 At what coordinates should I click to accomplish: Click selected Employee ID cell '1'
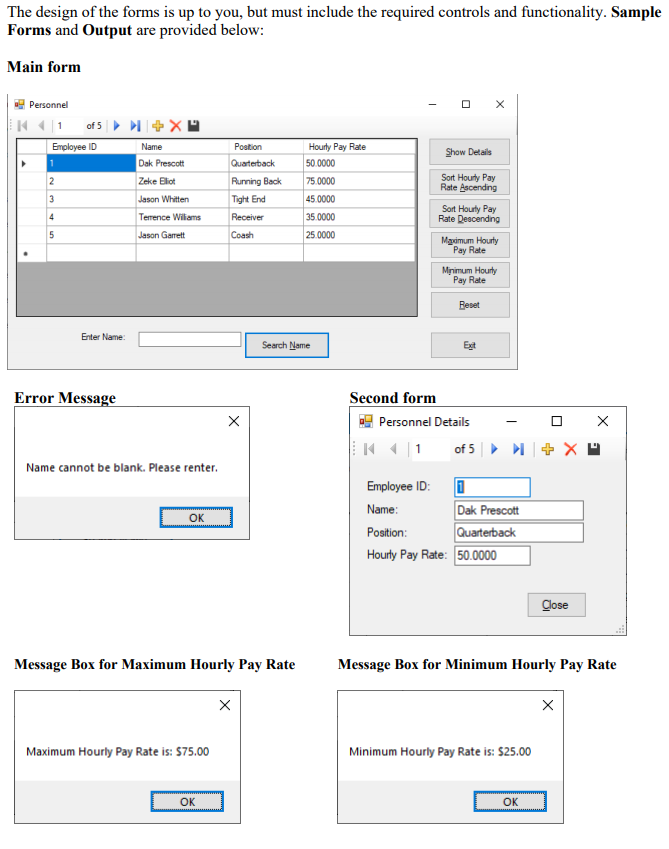coord(91,163)
